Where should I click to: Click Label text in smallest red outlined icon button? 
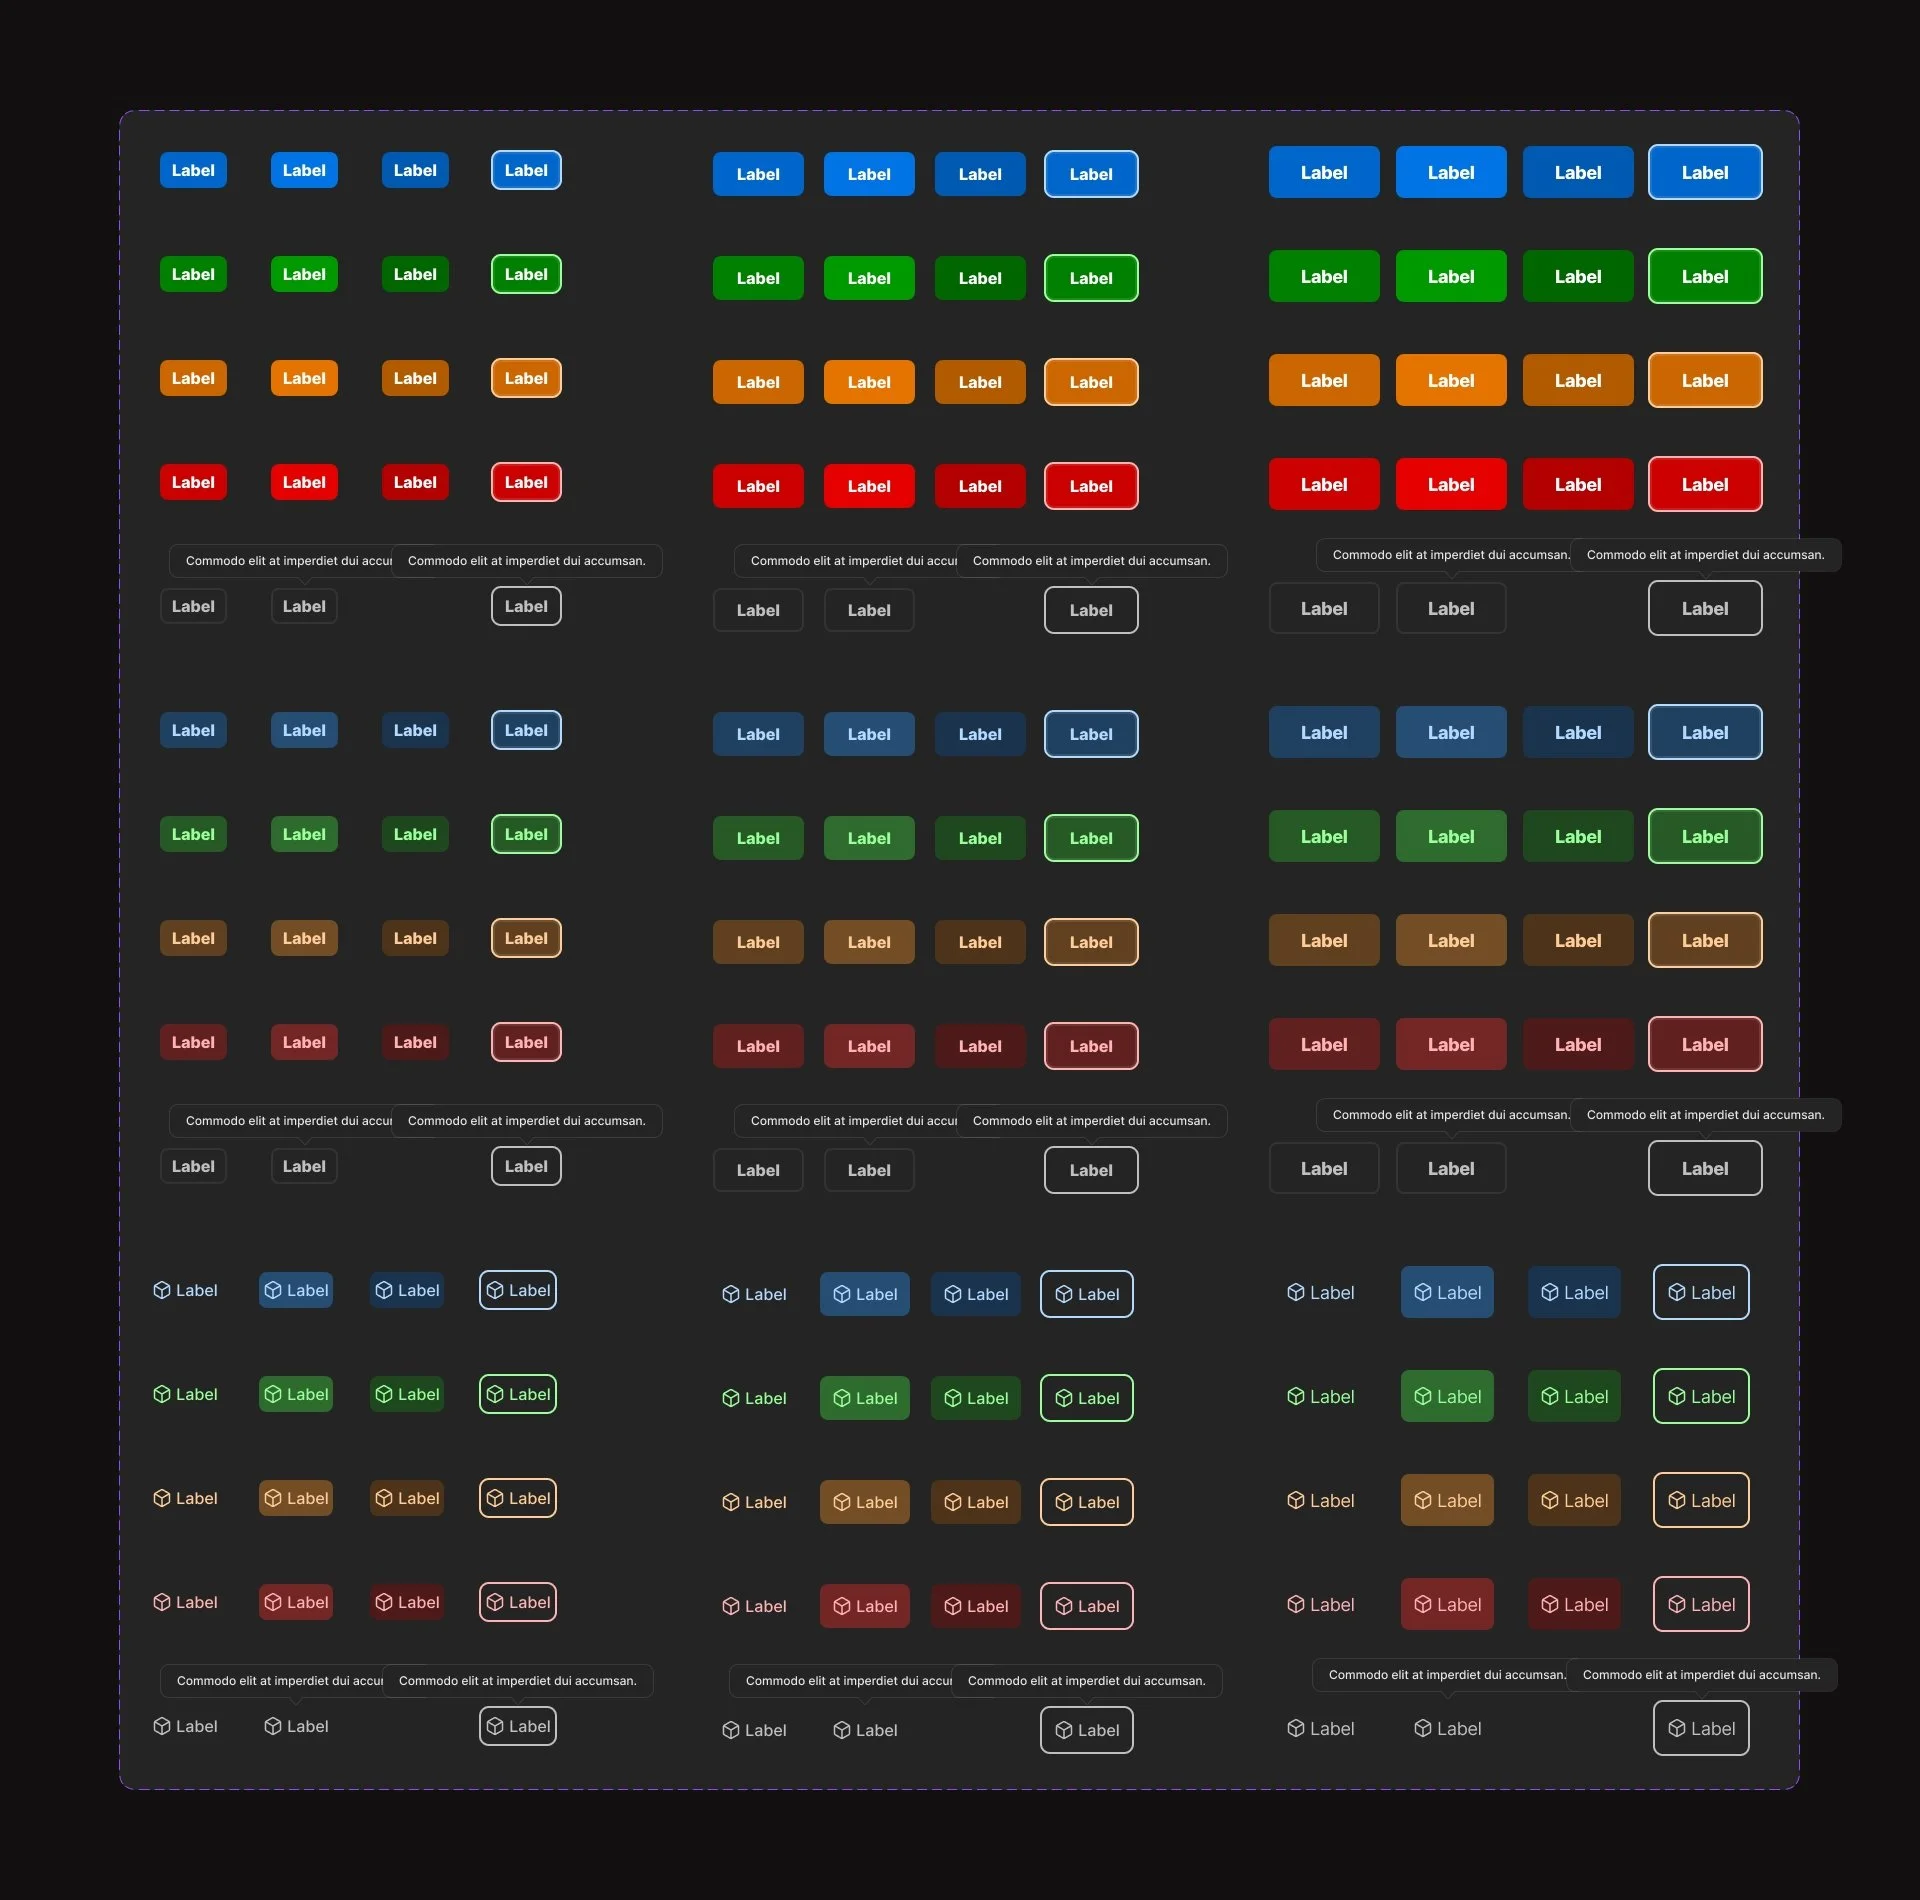(529, 1602)
